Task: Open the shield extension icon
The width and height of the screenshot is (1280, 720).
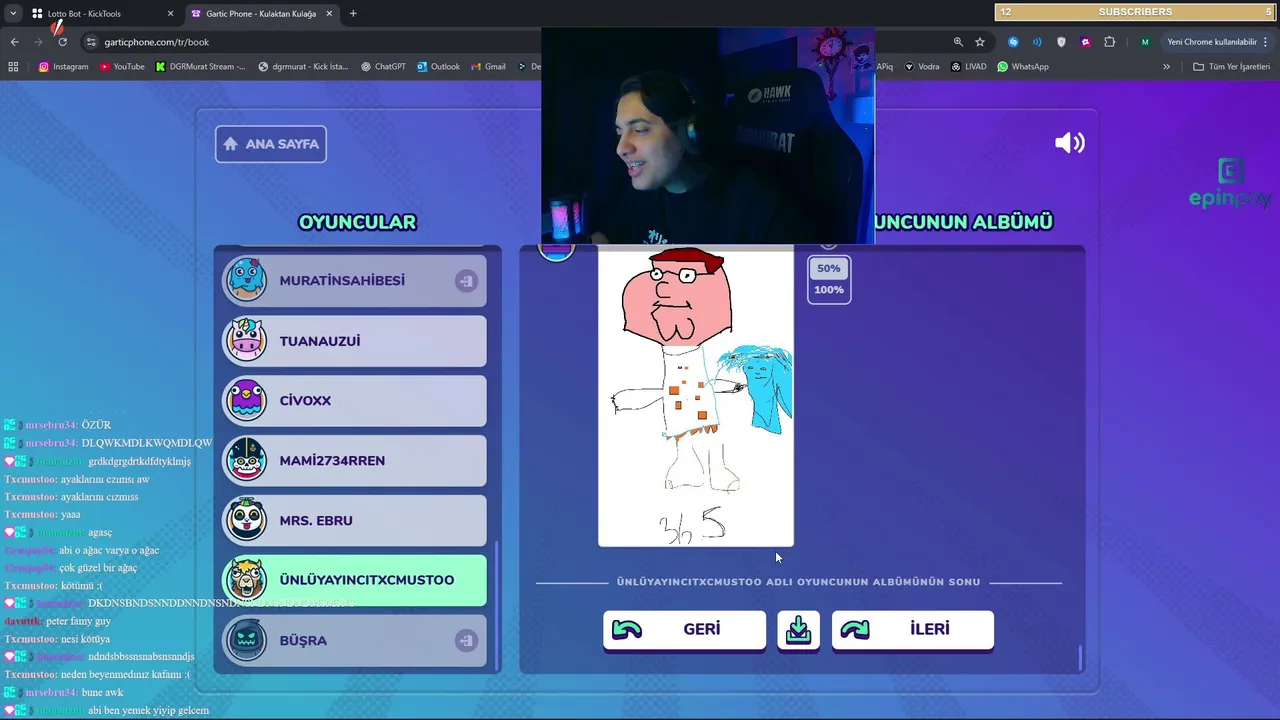Action: pos(1061,42)
